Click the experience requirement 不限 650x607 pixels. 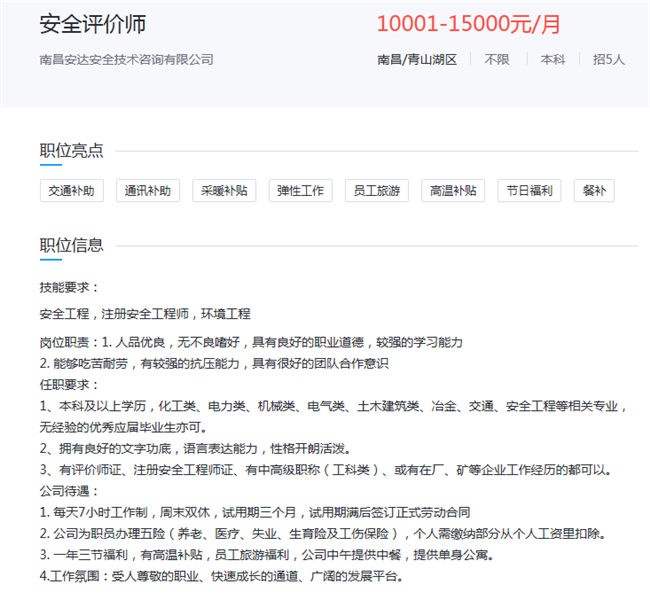[497, 60]
